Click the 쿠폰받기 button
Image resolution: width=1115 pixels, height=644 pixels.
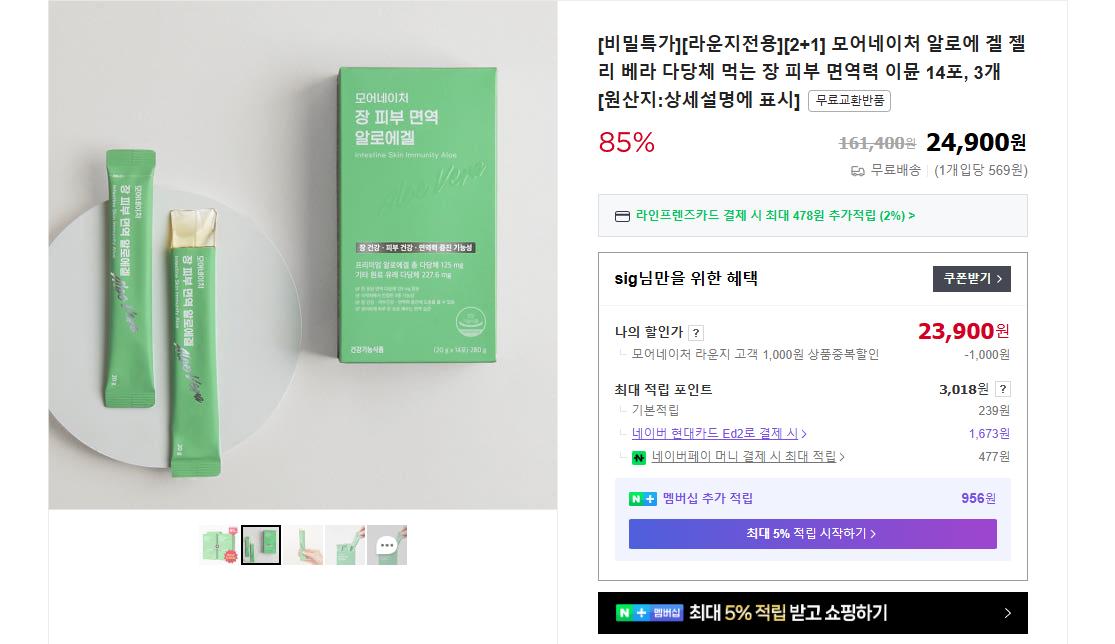(x=971, y=279)
